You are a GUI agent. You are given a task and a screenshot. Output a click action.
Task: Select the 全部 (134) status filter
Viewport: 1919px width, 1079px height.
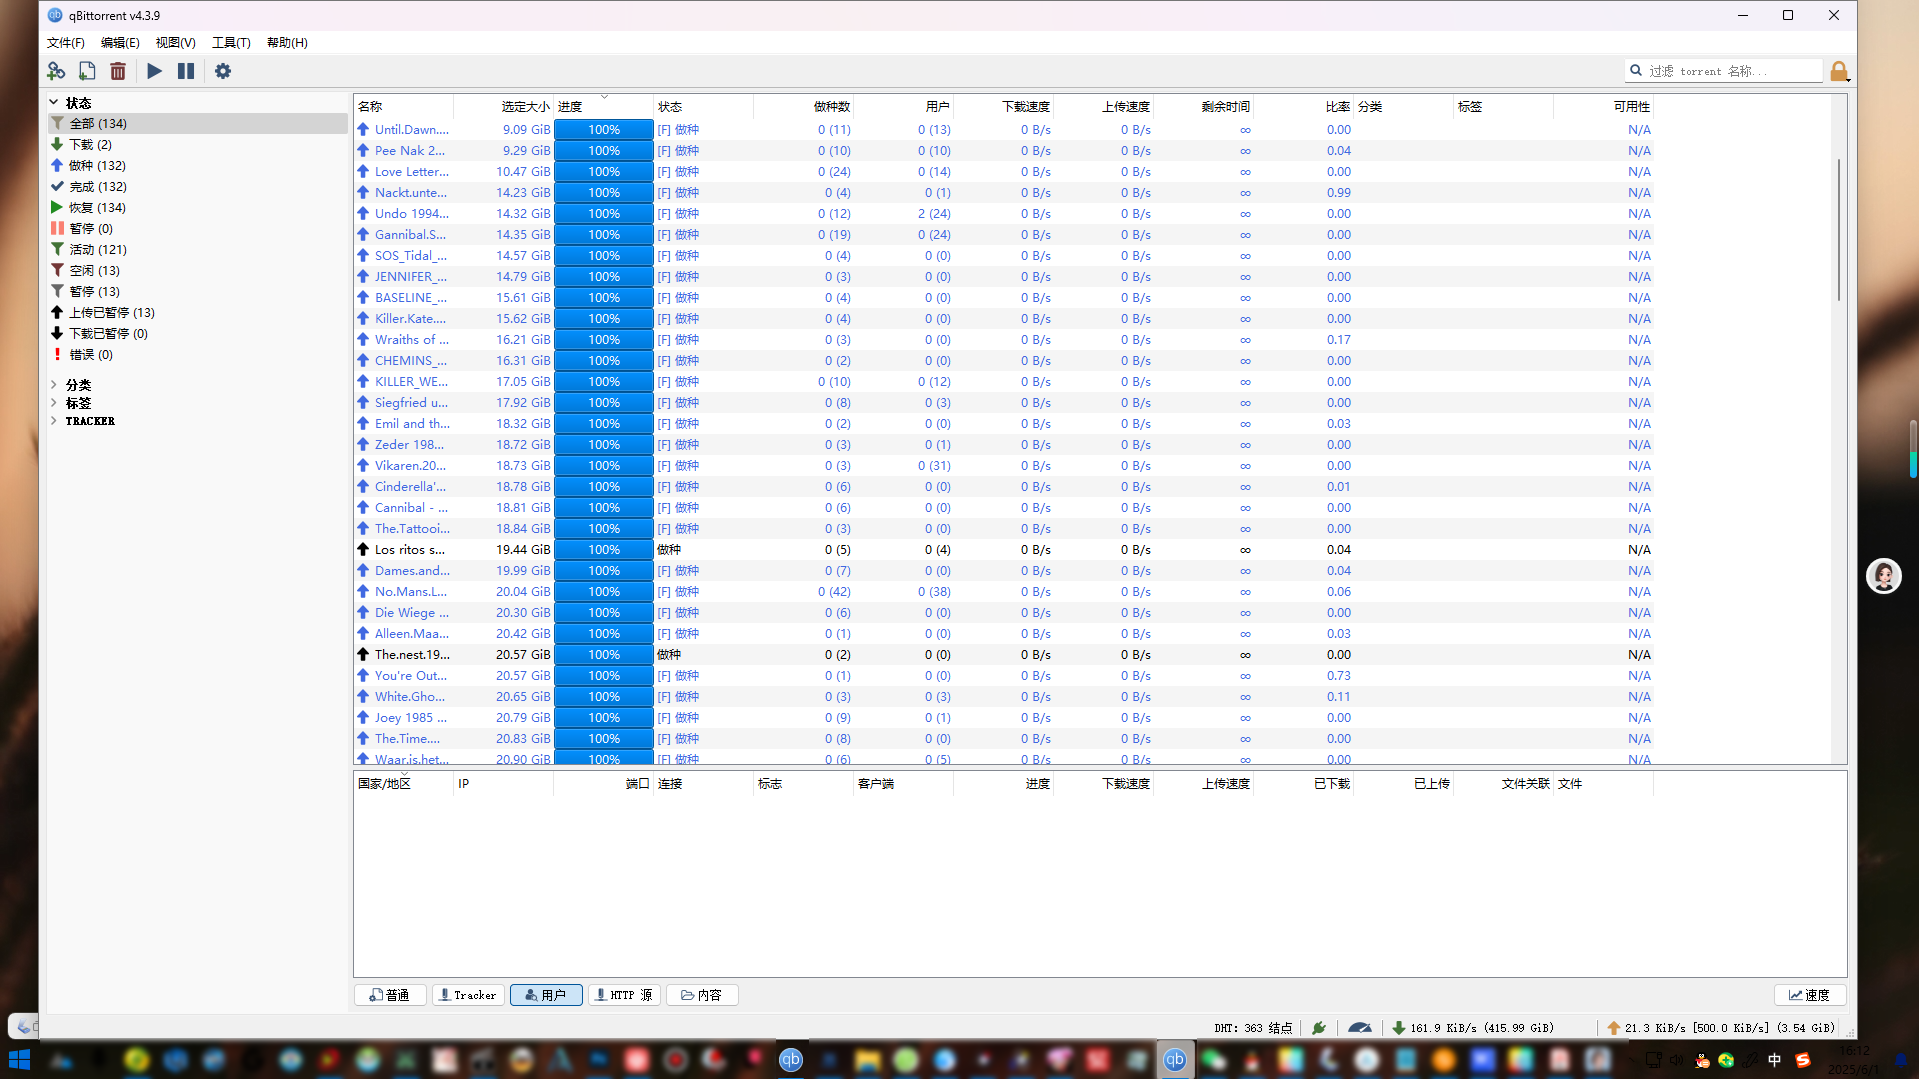click(x=198, y=123)
